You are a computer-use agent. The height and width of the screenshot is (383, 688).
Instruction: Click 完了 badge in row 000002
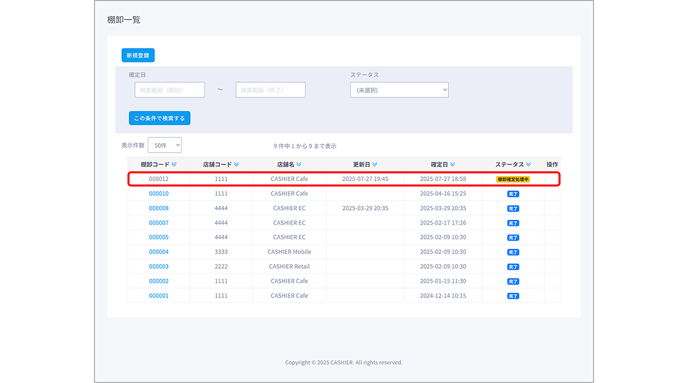tap(513, 281)
